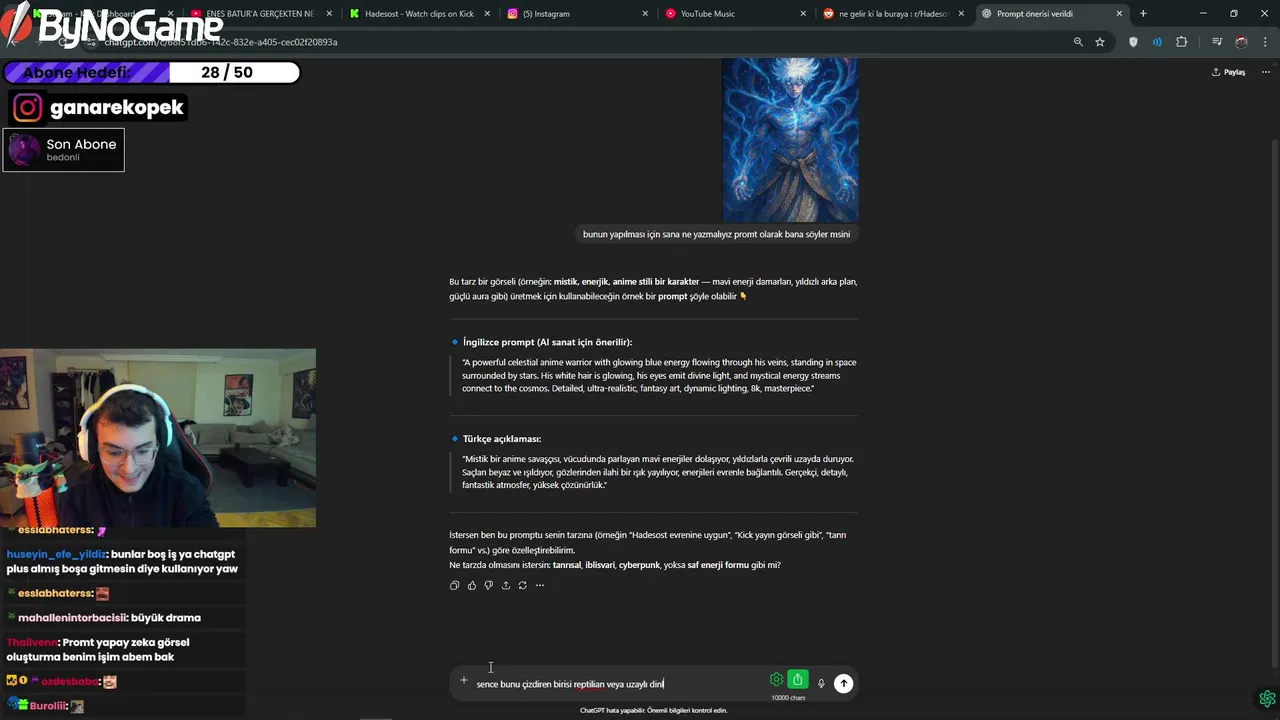Close the r/Hadesost Reddit tab
Viewport: 1280px width, 720px height.
[x=961, y=14]
